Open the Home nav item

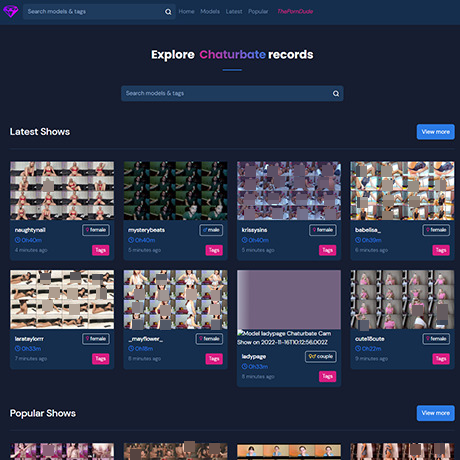[186, 12]
